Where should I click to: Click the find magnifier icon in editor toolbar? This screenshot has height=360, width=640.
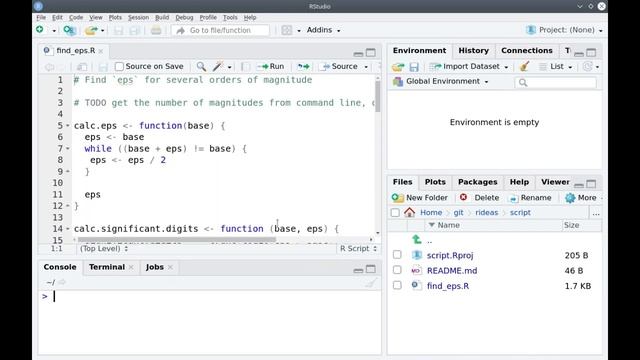coord(201,66)
